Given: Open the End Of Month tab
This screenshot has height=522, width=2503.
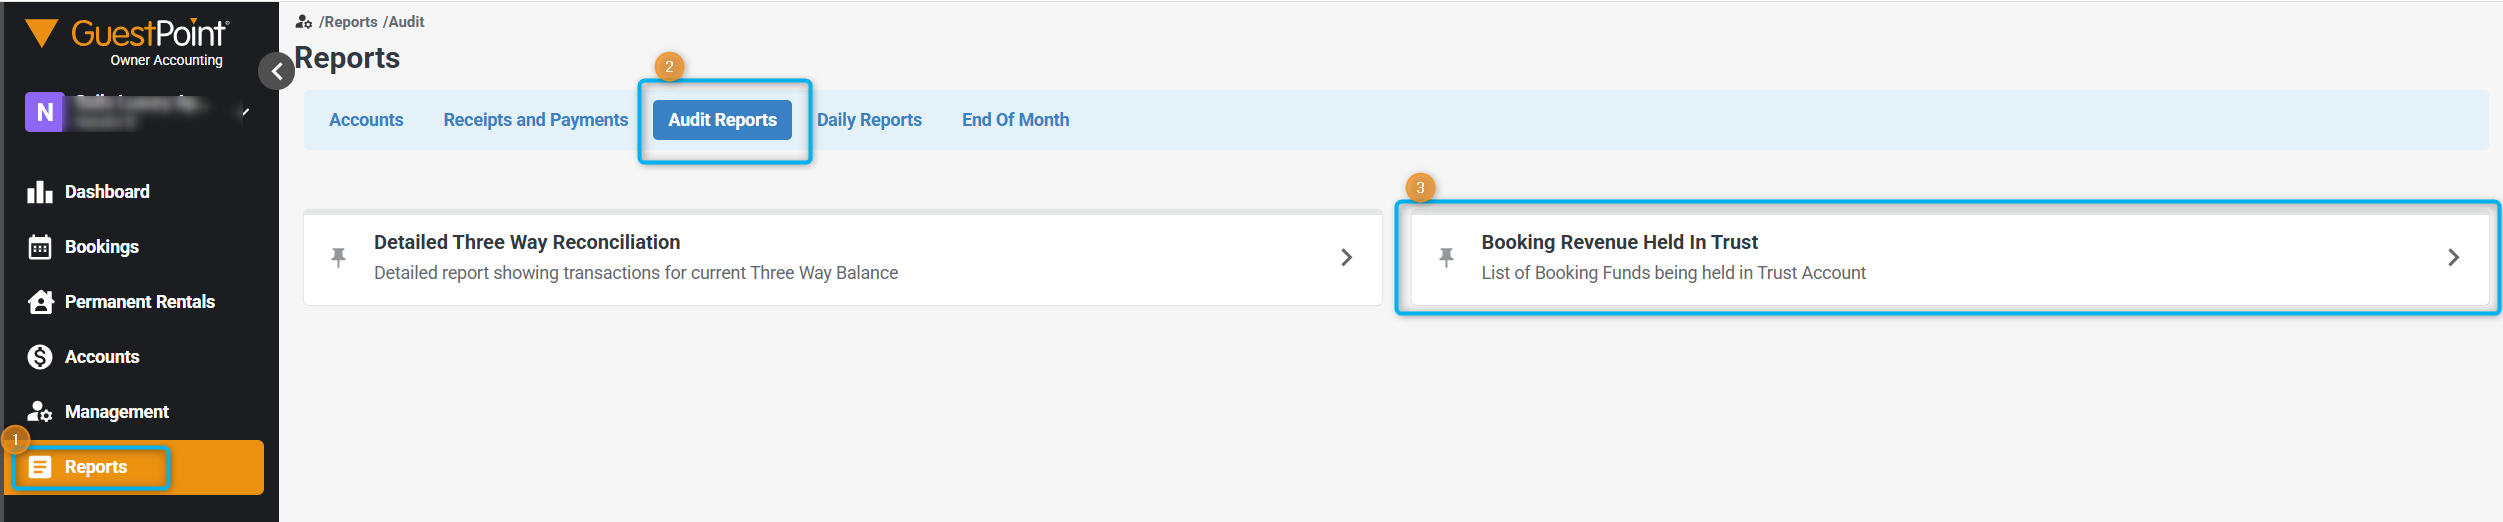Looking at the screenshot, I should [1015, 120].
